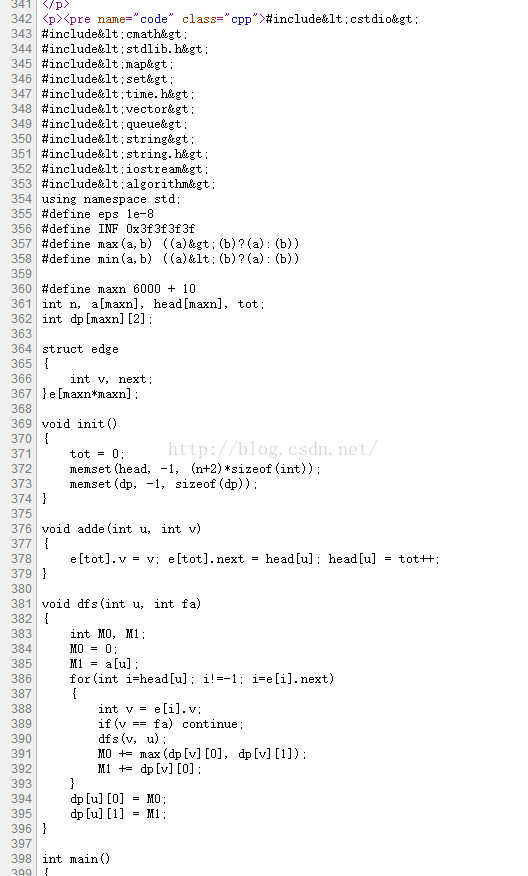
Task: Click the 'void adde(int u, int v)' line
Action: [121, 529]
